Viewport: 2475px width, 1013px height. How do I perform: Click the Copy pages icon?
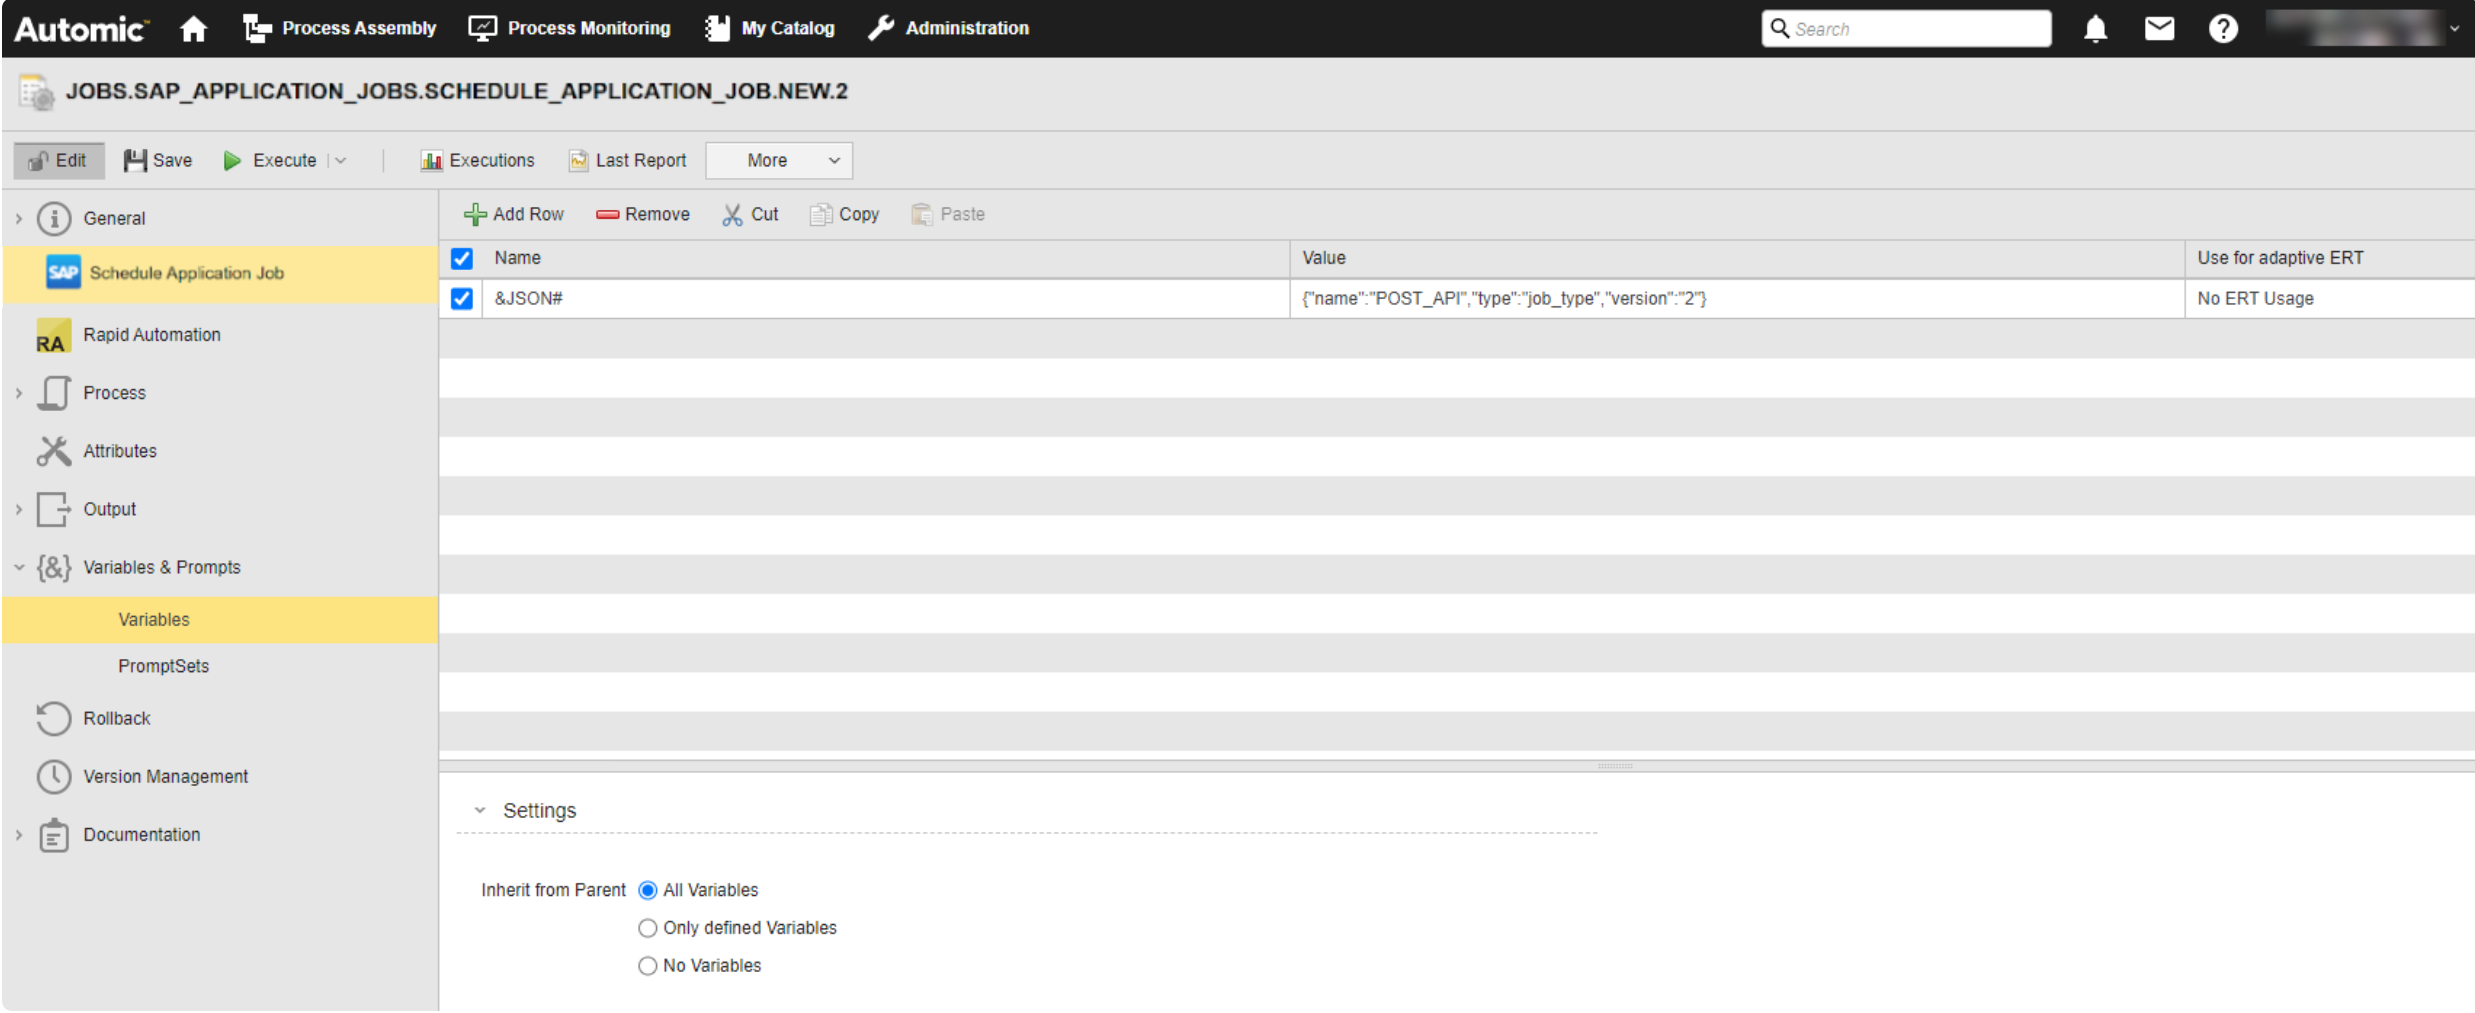(820, 214)
